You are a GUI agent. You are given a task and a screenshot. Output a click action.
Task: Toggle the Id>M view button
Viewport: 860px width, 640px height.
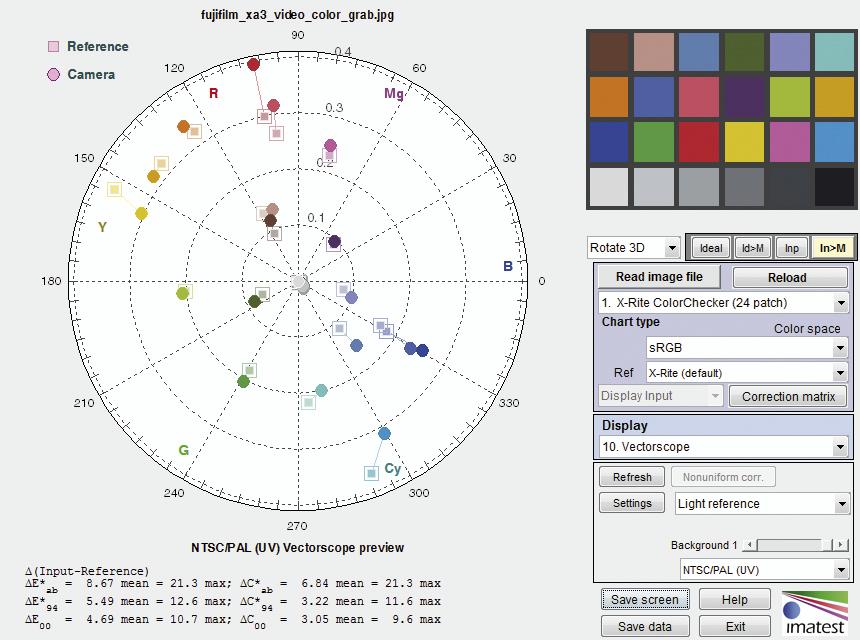click(x=752, y=248)
